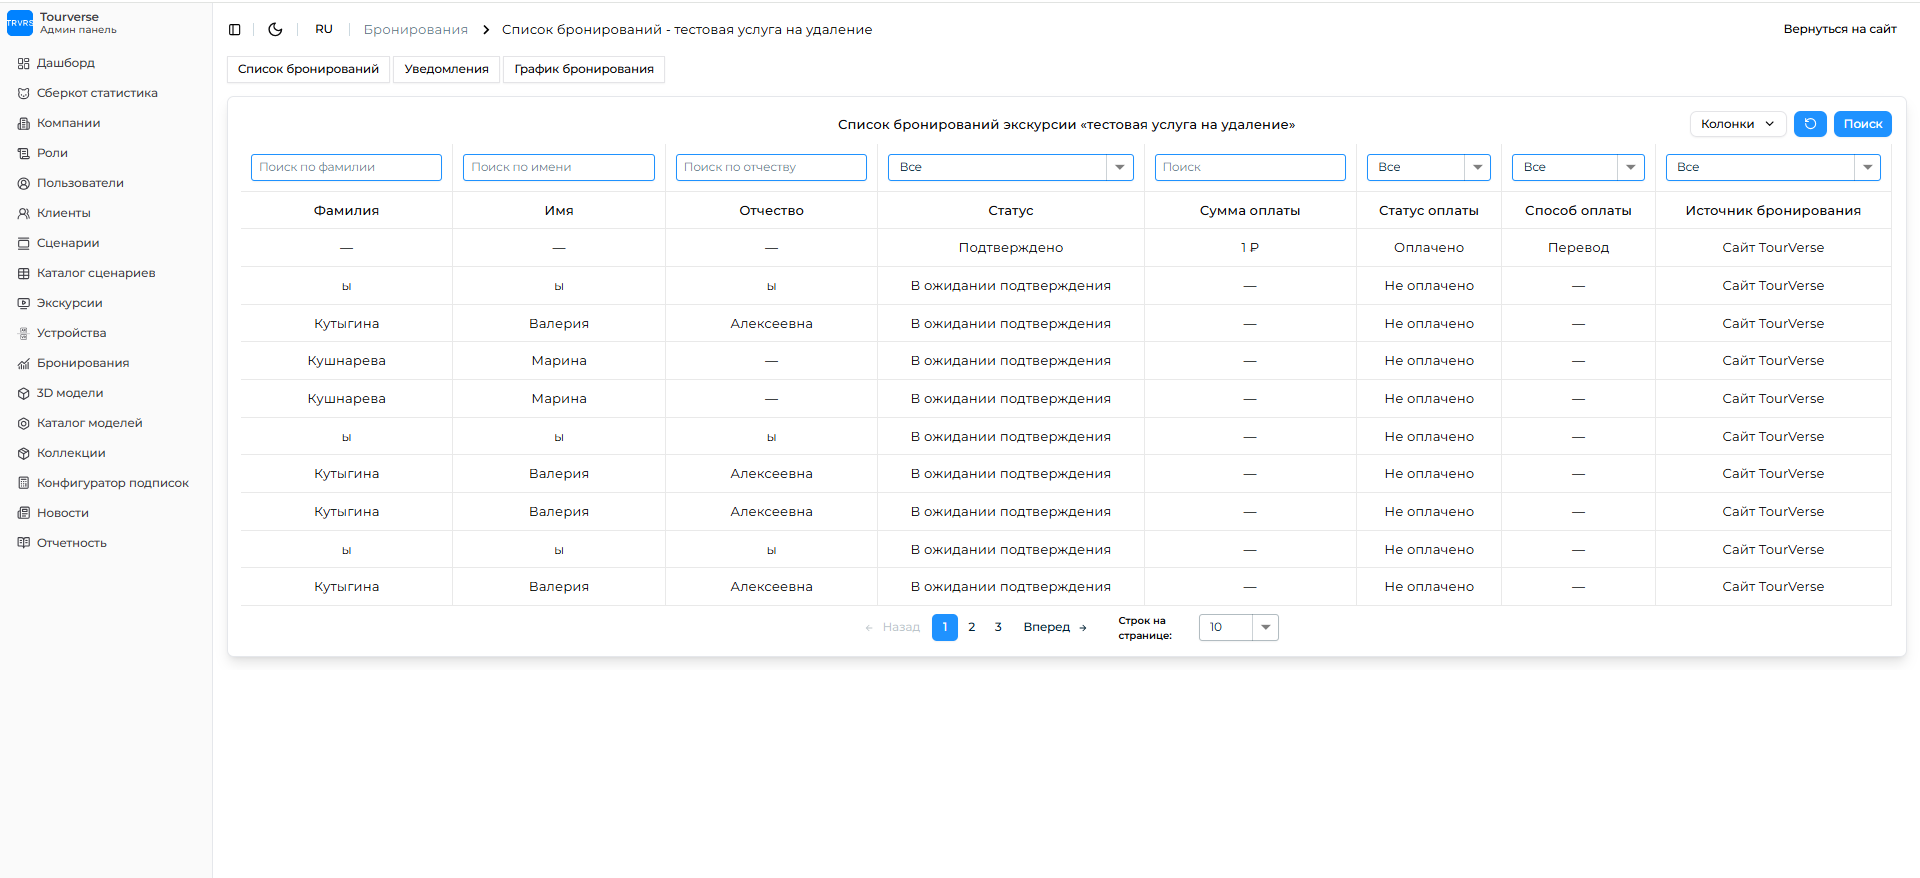Viewport: 1920px width, 878px height.
Task: Switch to График бронирования tab
Action: [584, 69]
